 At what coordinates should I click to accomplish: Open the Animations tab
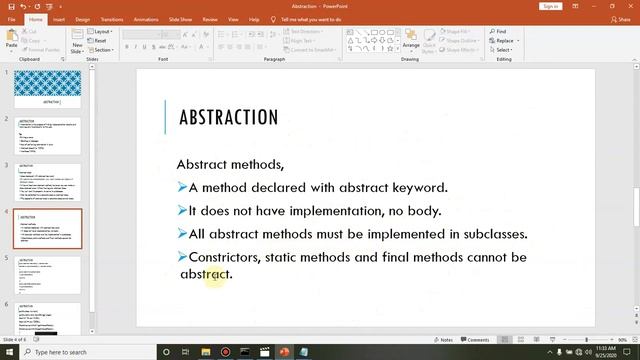(x=146, y=20)
